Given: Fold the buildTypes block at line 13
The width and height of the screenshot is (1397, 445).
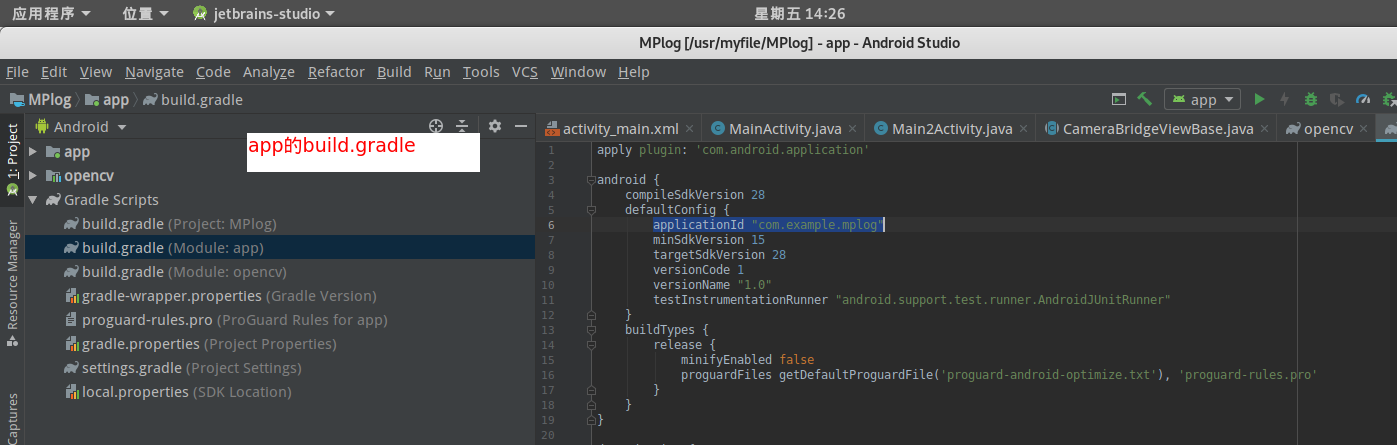Looking at the screenshot, I should [x=590, y=329].
